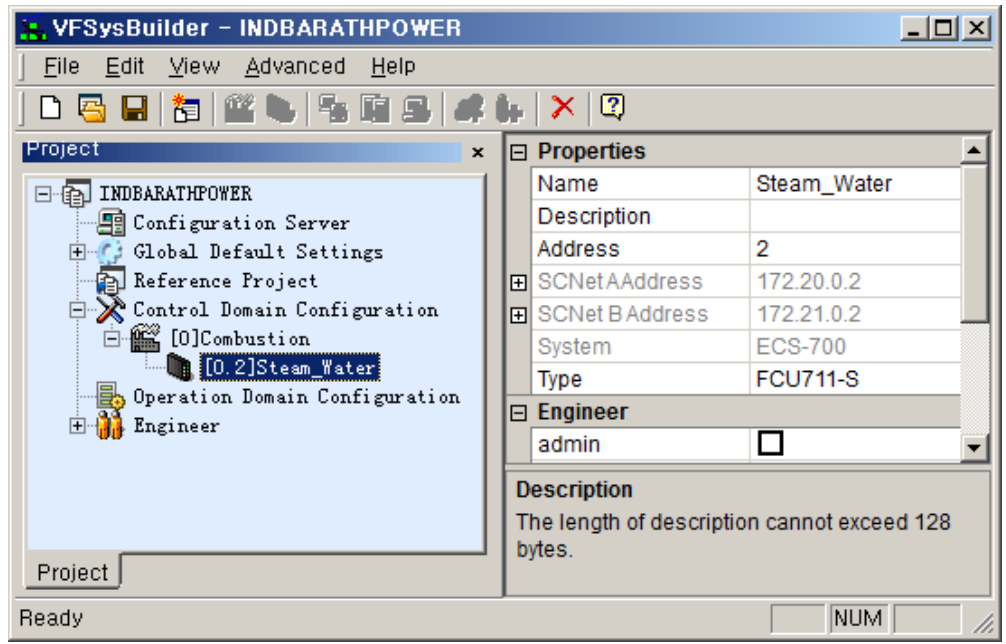Maximize the VFSysBuilder window
This screenshot has height=644, width=1006.
[943, 29]
